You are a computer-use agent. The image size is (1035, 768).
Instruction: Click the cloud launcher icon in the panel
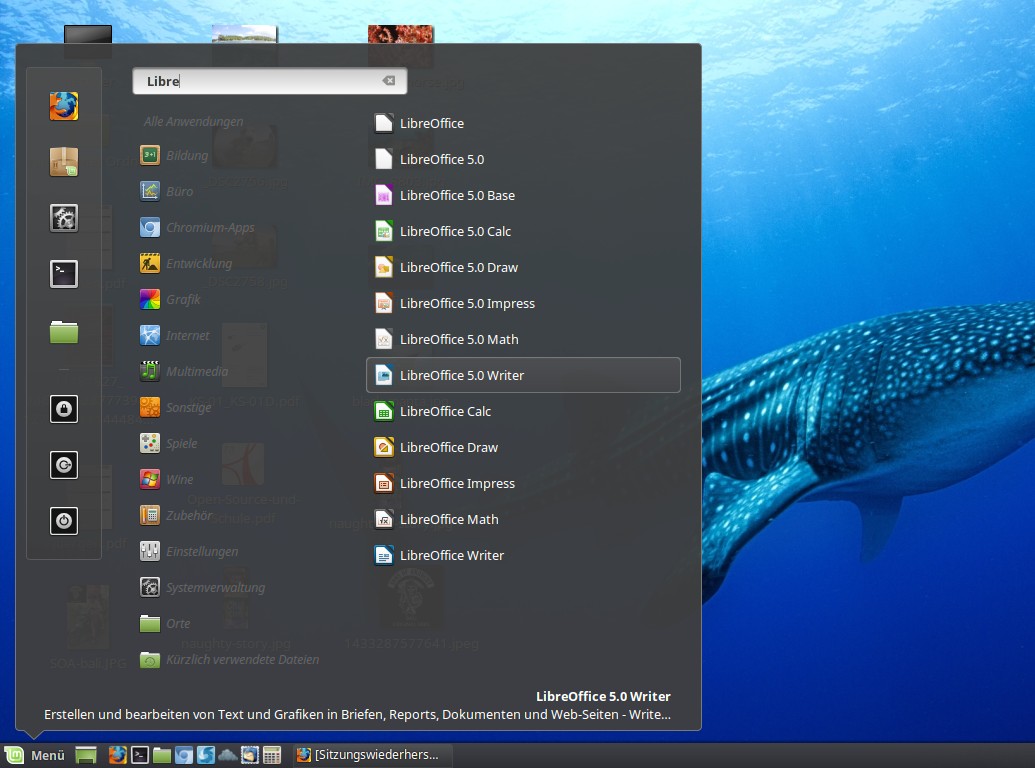[x=227, y=755]
